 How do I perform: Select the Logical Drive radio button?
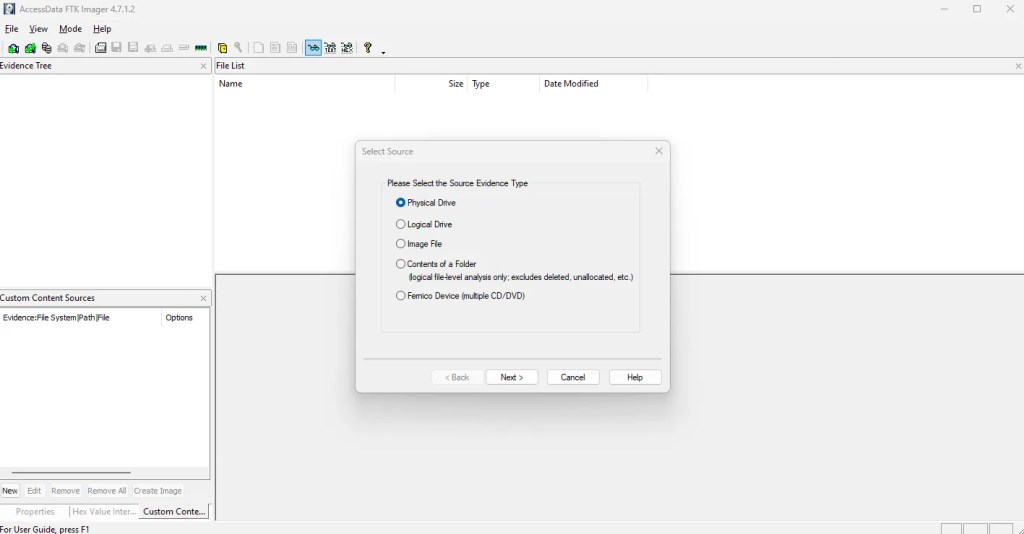(x=401, y=224)
